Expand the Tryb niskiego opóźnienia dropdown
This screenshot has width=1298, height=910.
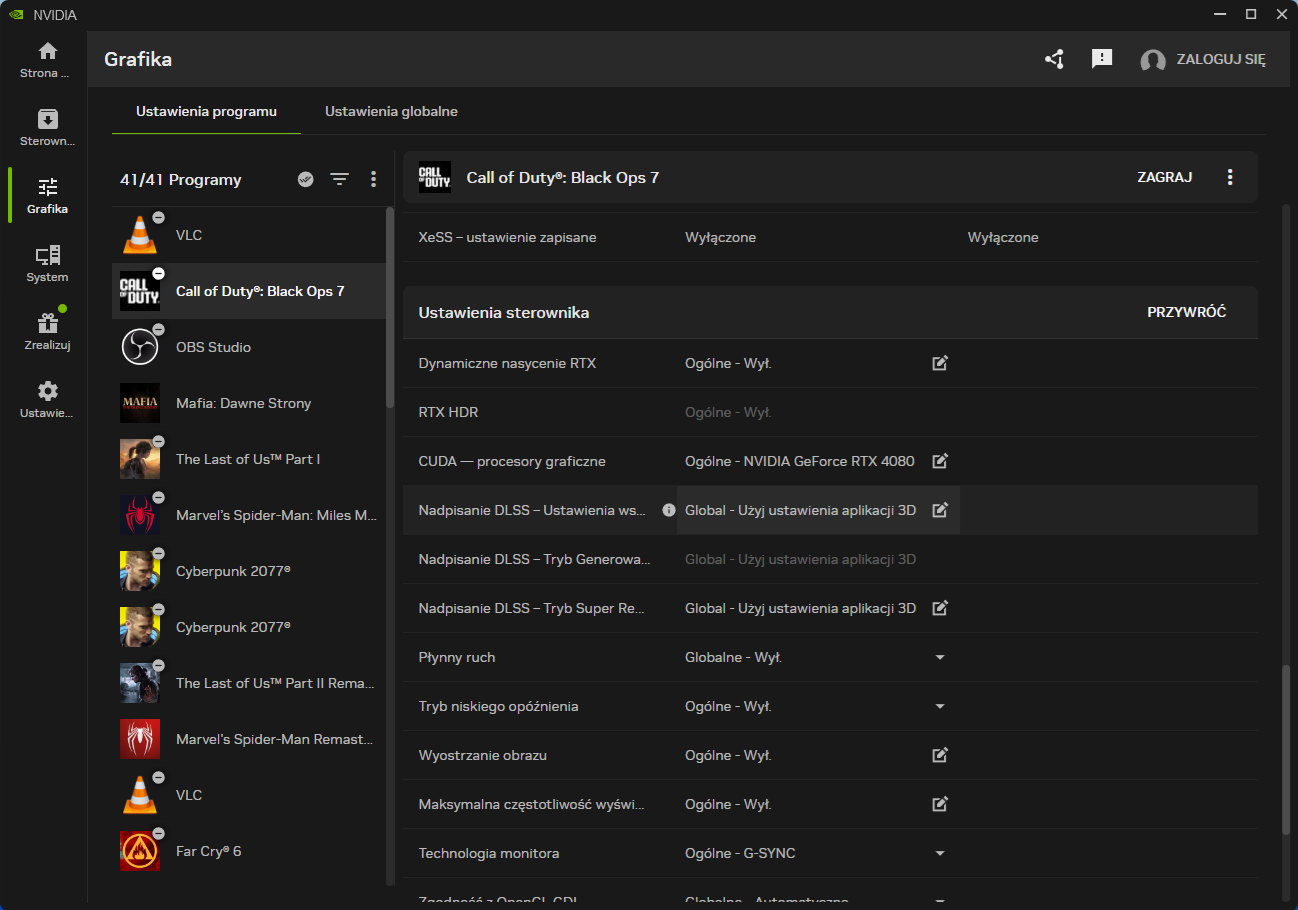click(x=939, y=706)
